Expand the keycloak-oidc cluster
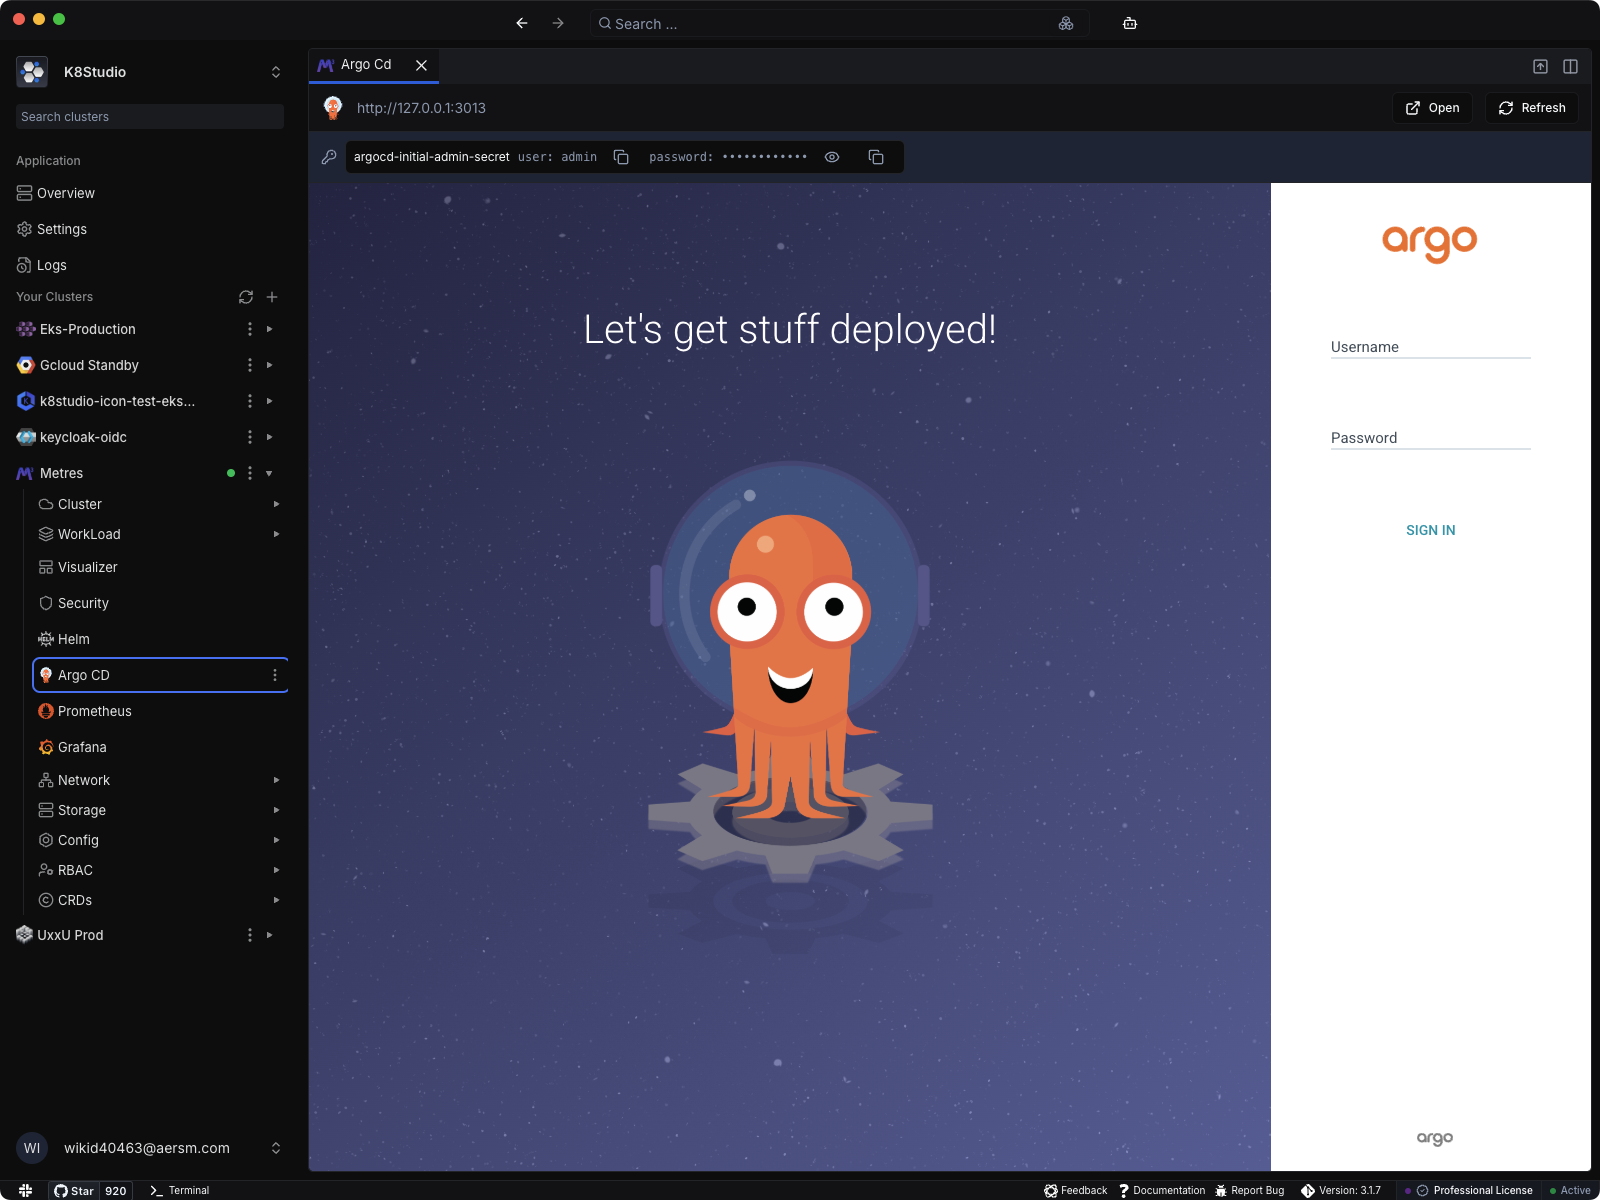1600x1200 pixels. point(270,437)
